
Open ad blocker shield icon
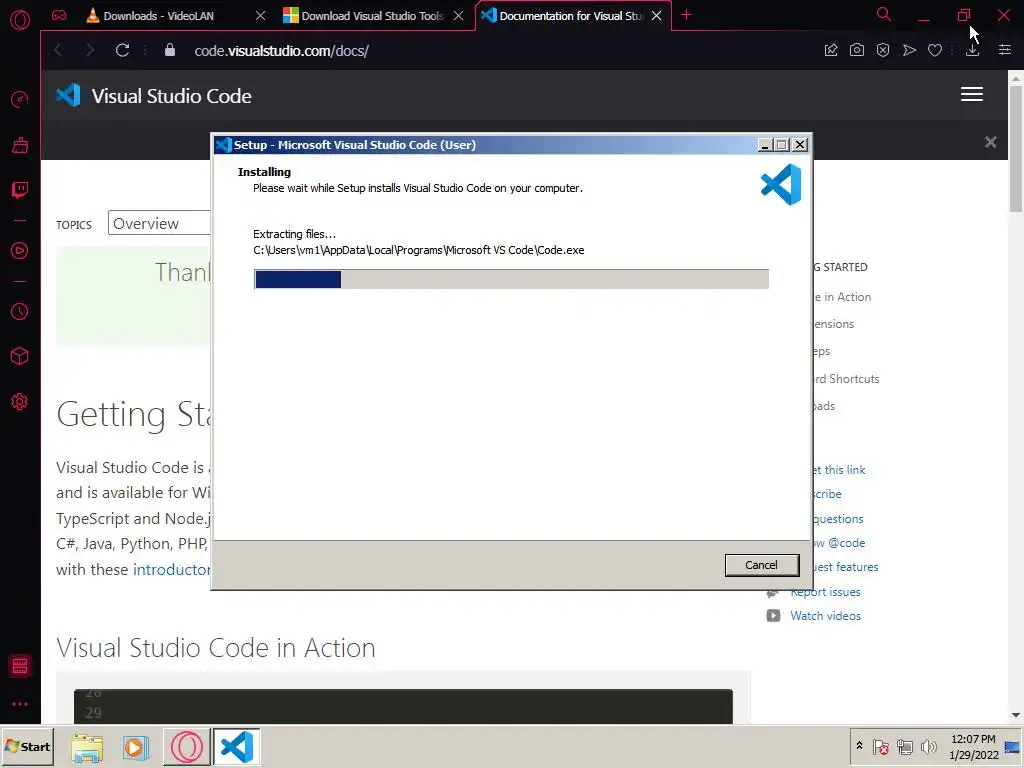(883, 50)
